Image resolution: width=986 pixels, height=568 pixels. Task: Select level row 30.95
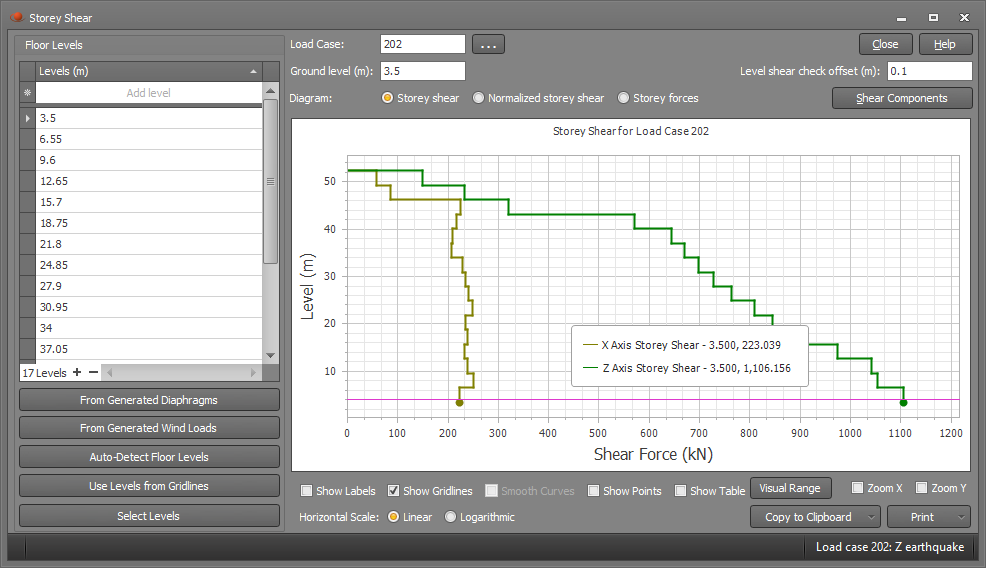click(148, 307)
